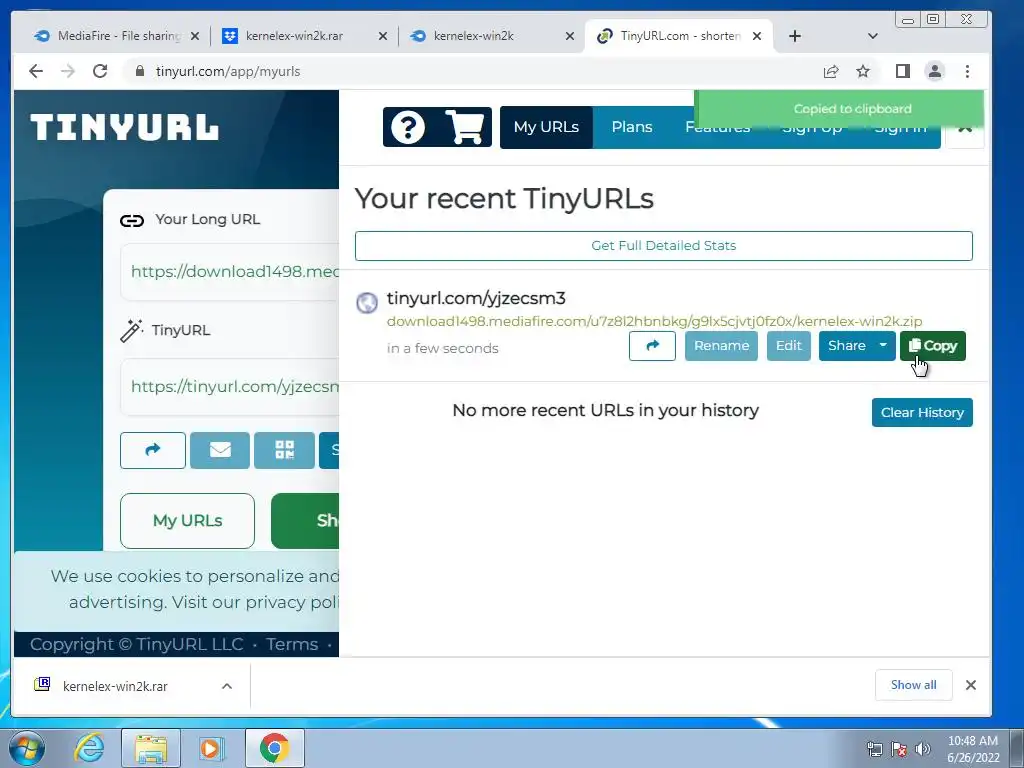Expand the Share dropdown arrow
The image size is (1024, 768).
883,345
